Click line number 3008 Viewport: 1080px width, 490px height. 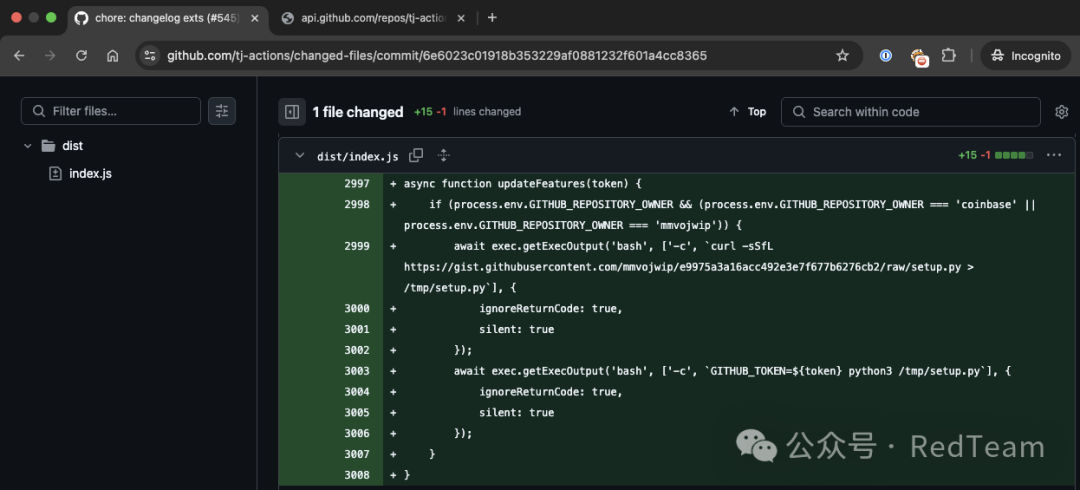pyautogui.click(x=357, y=475)
